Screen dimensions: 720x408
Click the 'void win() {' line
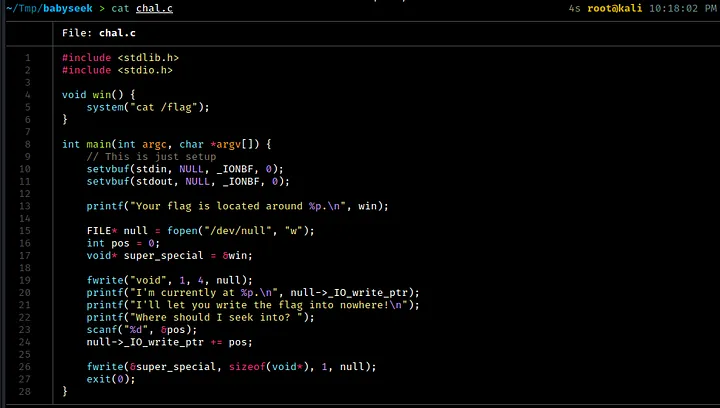(99, 95)
